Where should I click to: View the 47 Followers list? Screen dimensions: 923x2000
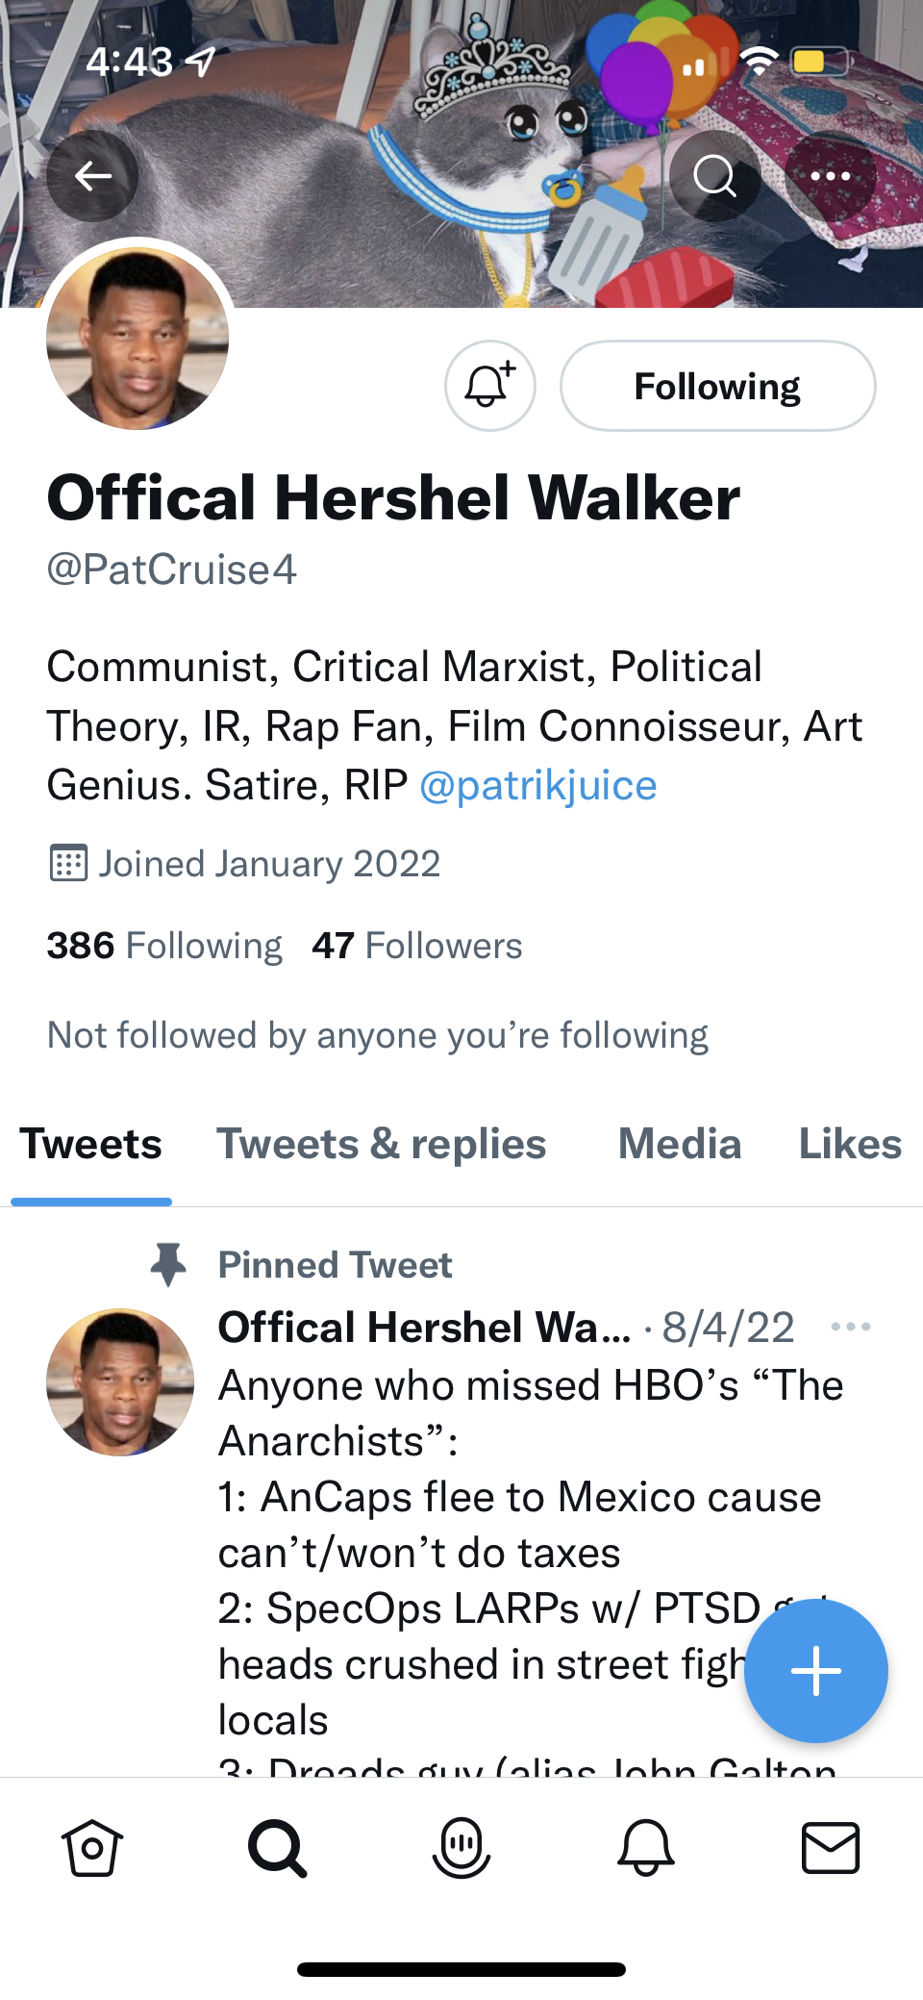point(417,945)
